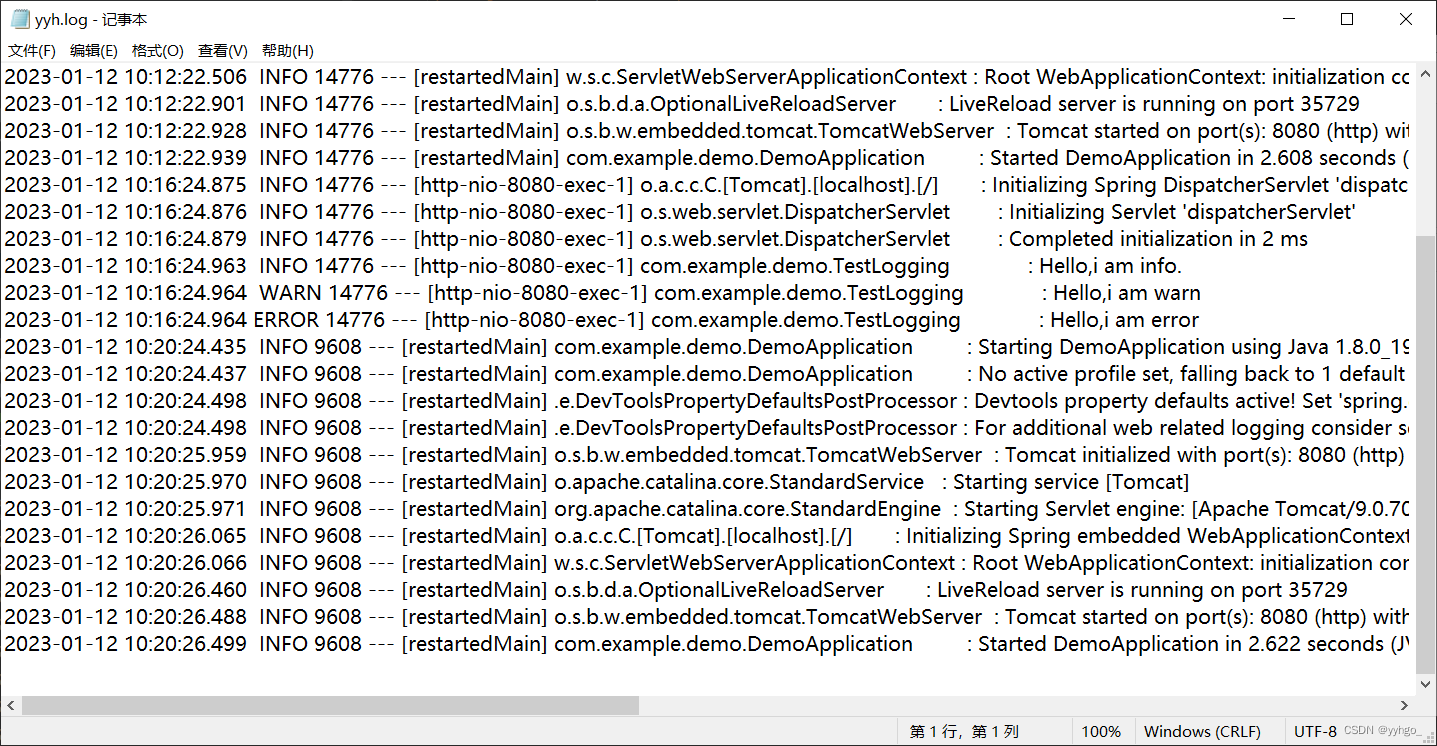The width and height of the screenshot is (1437, 746).
Task: Maximize the yyh.log Notepad window
Action: [1347, 19]
